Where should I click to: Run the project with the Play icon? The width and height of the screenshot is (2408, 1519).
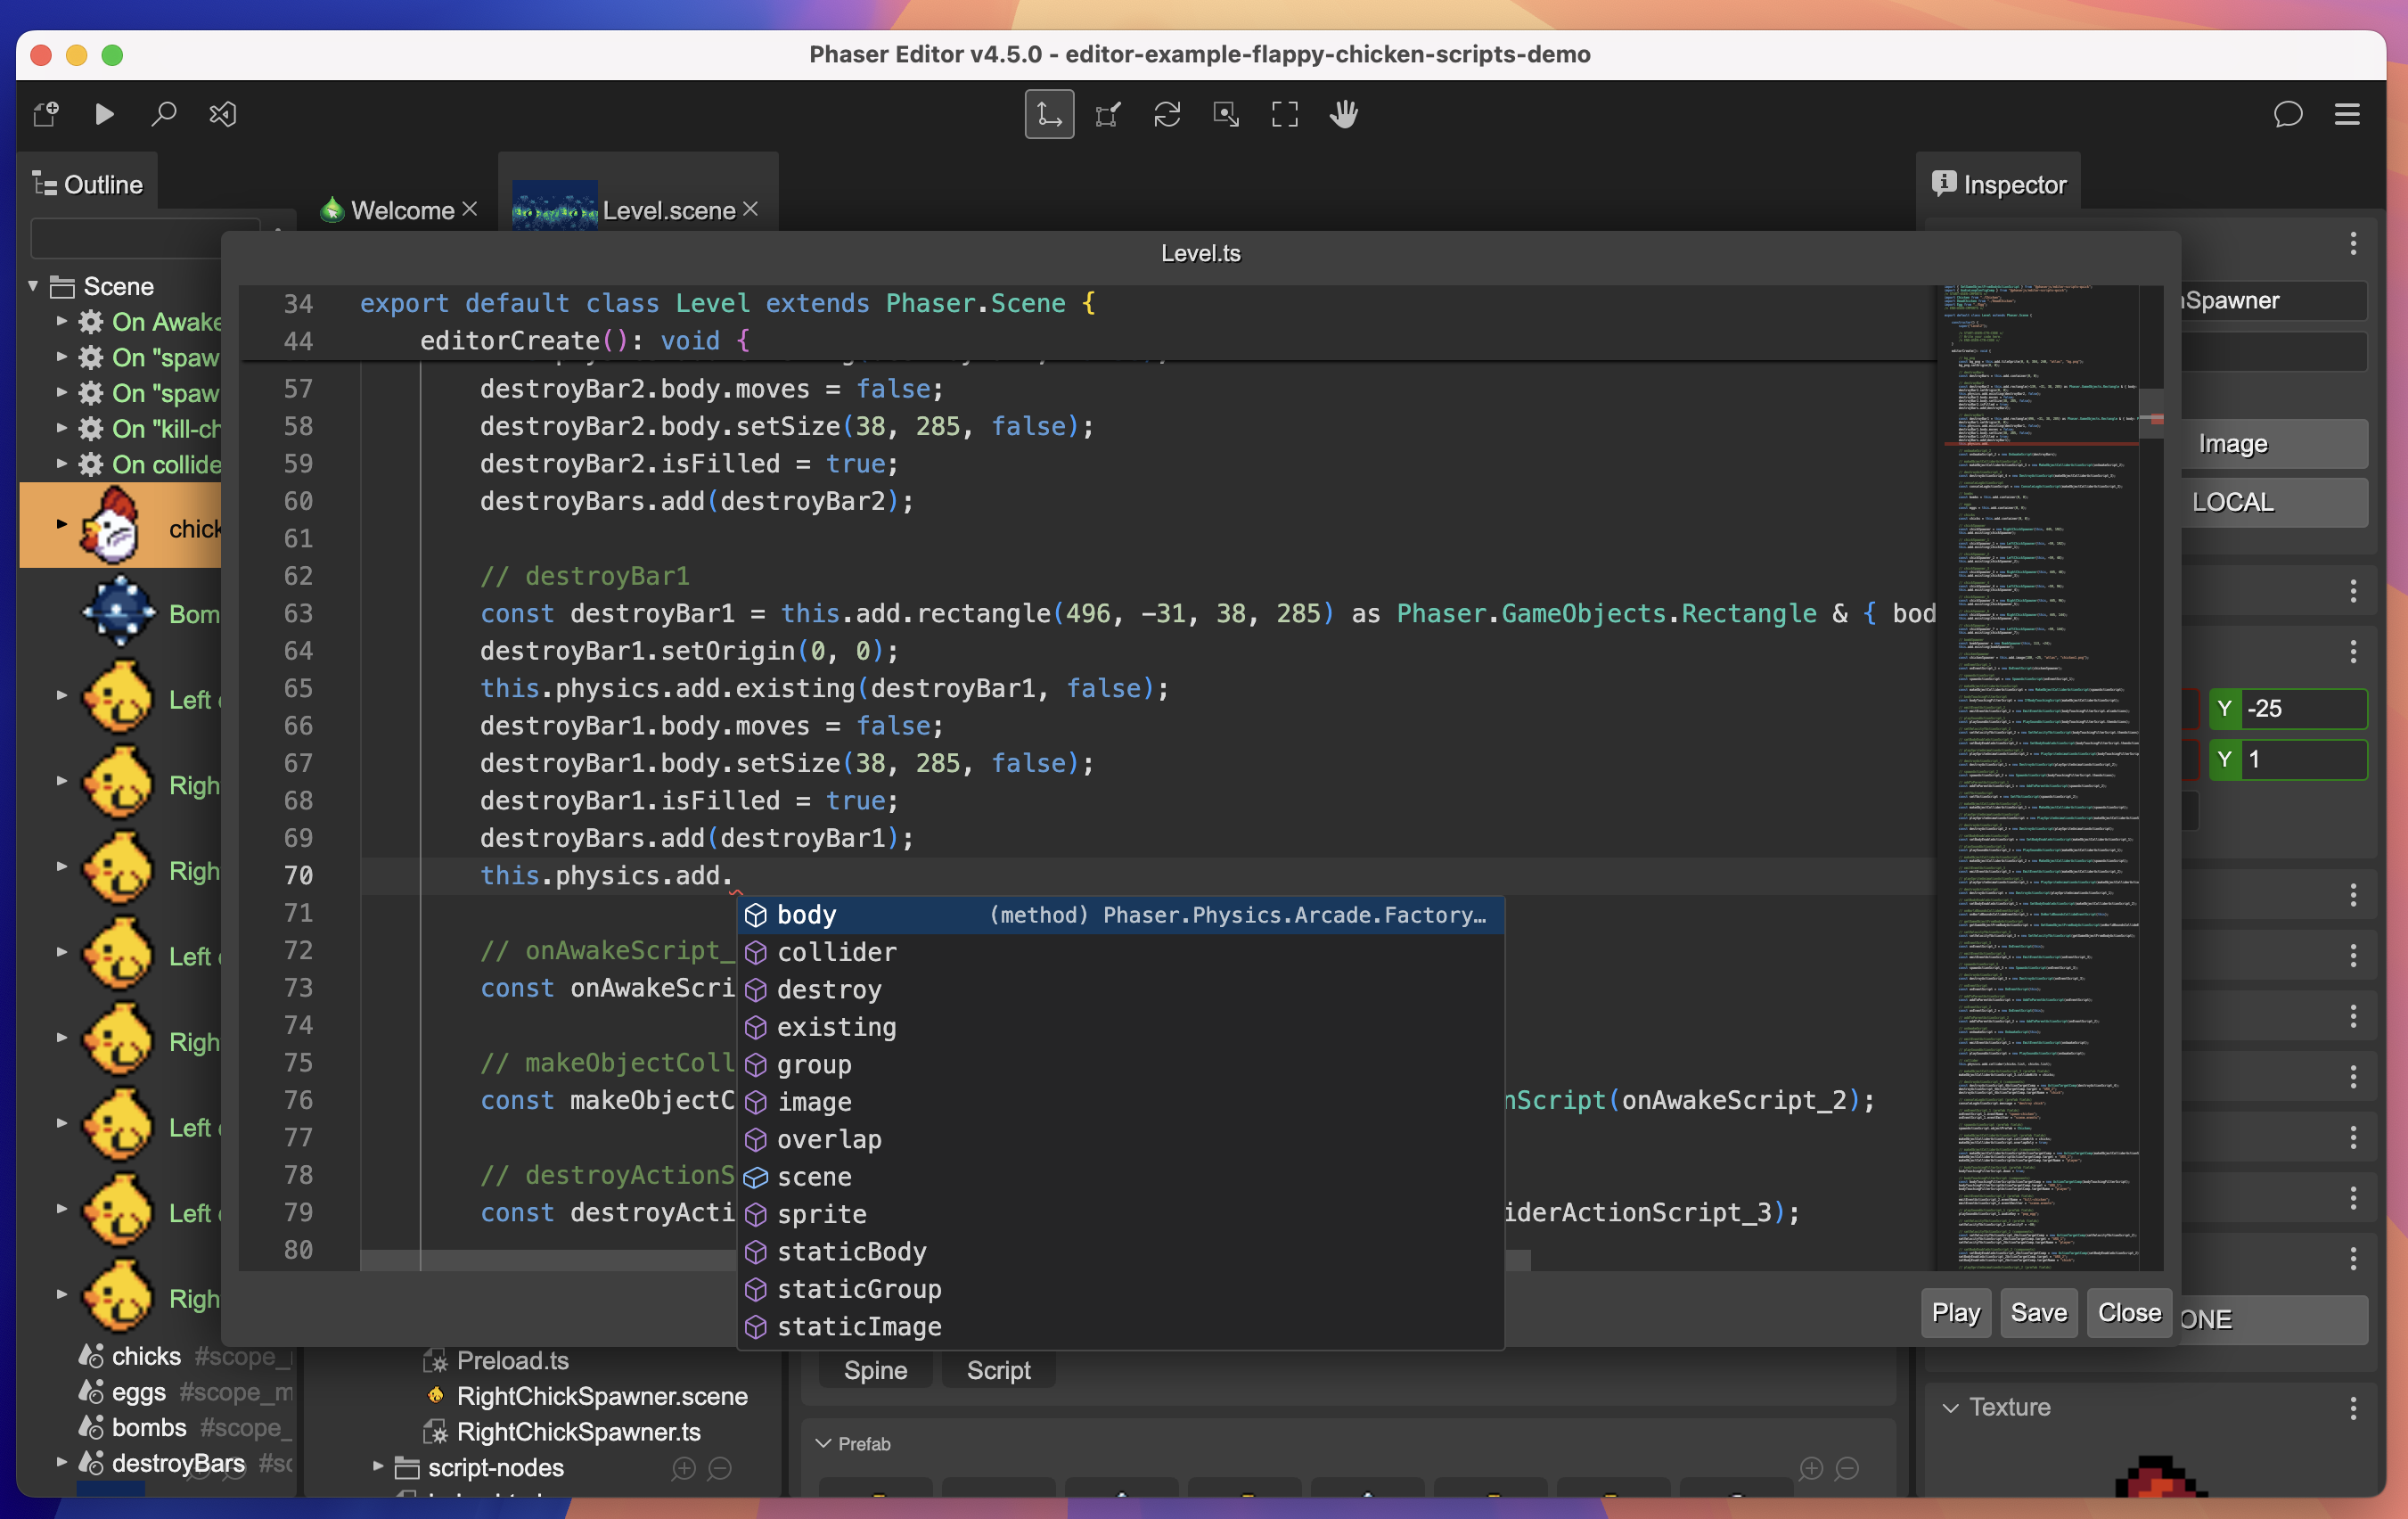[x=104, y=114]
